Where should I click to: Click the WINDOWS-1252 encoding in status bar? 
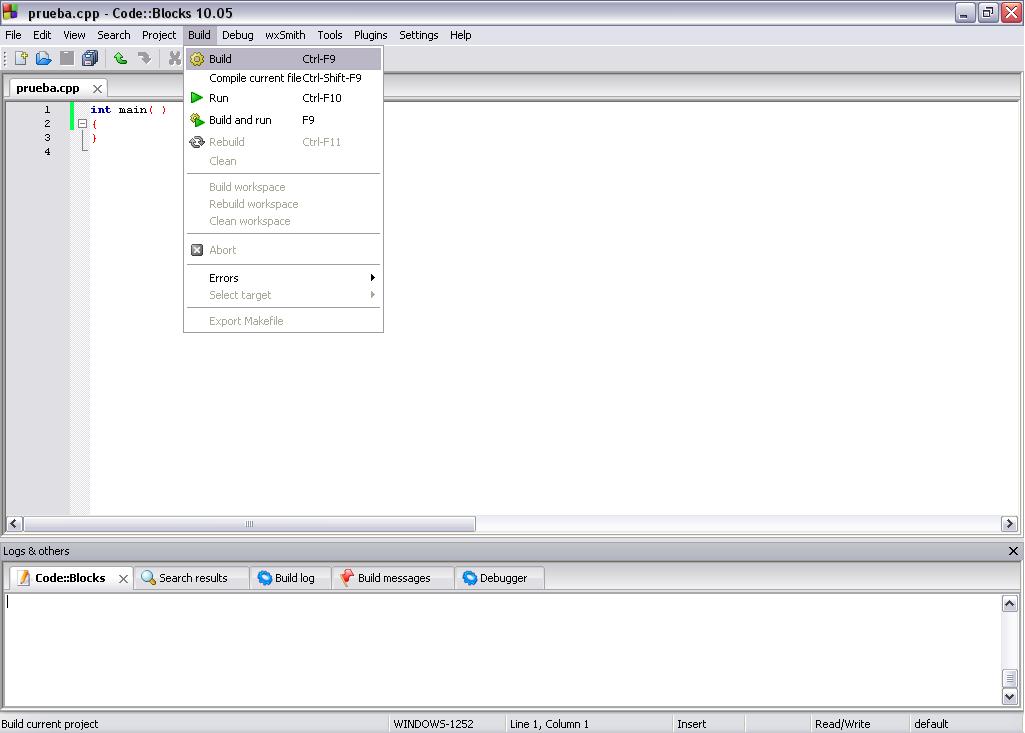[x=433, y=724]
